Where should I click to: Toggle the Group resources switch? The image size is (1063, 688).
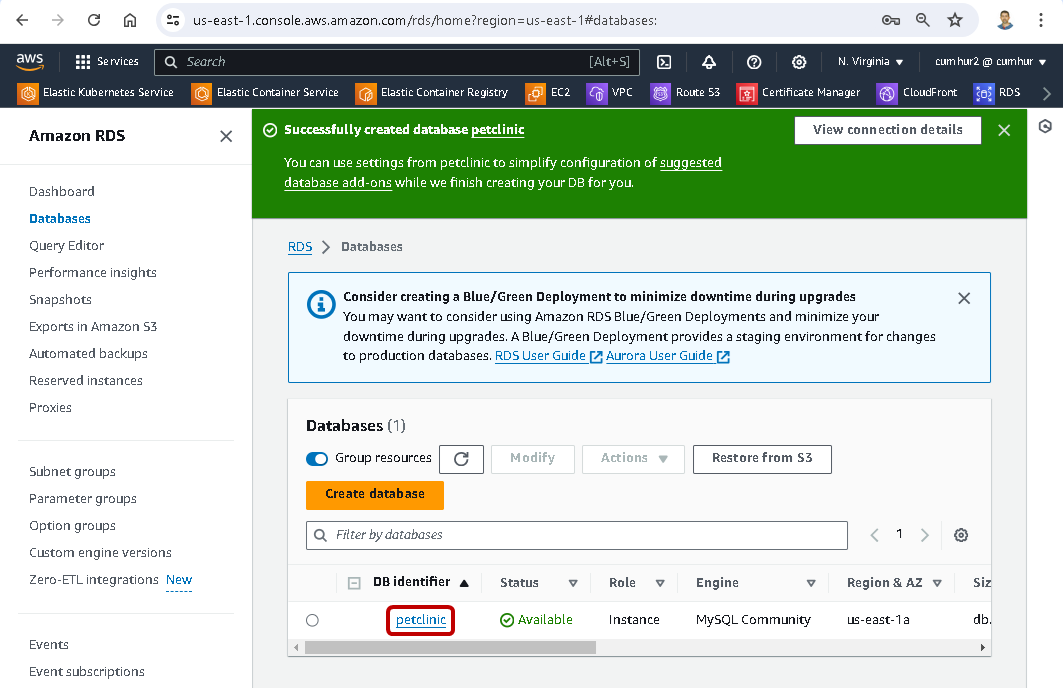[x=317, y=459]
